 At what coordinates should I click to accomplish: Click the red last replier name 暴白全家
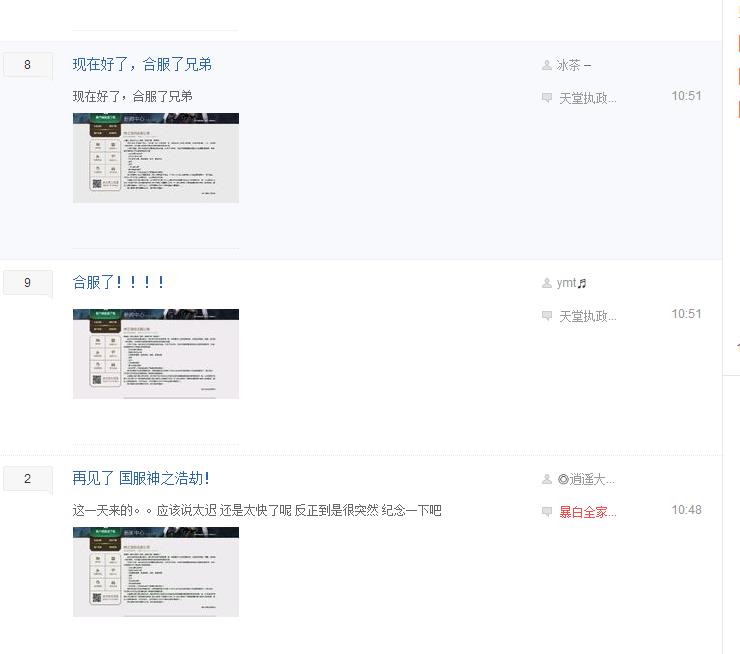(x=587, y=512)
